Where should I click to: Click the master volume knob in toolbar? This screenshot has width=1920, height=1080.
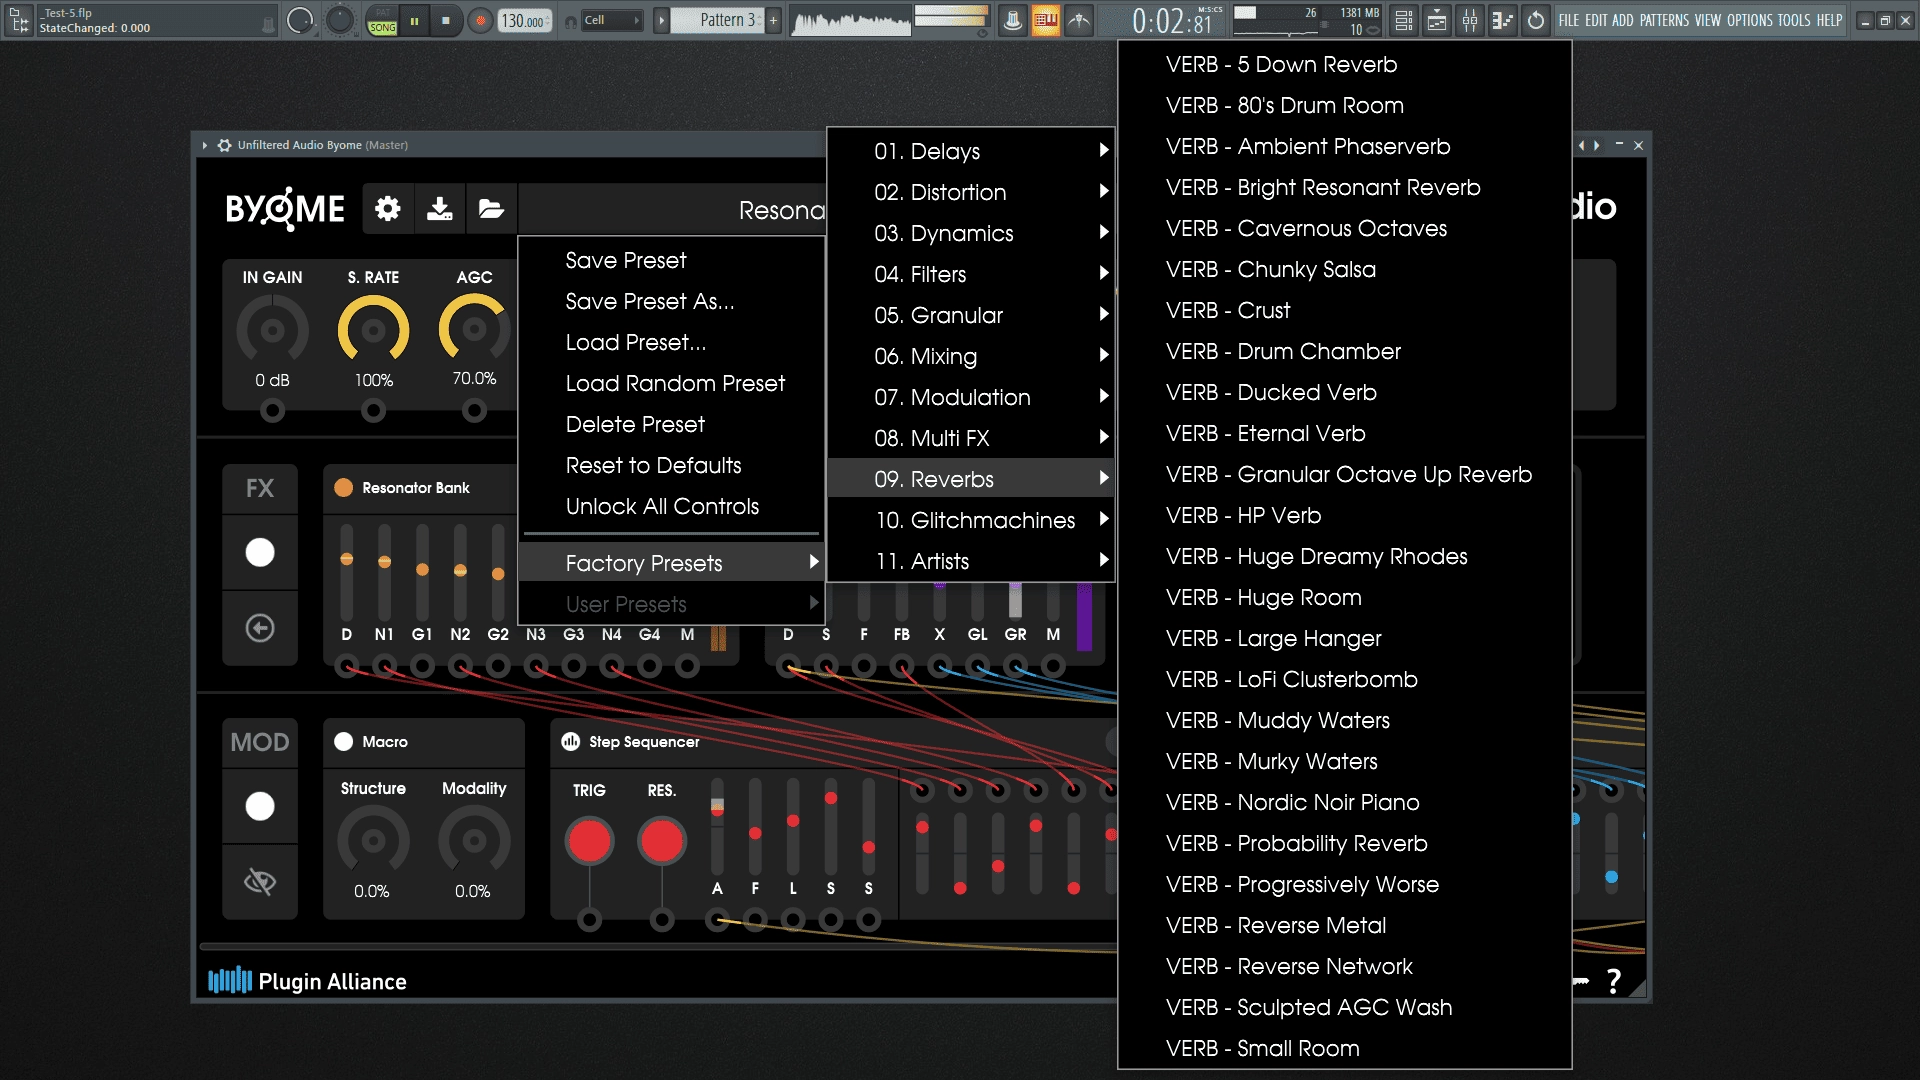(299, 20)
